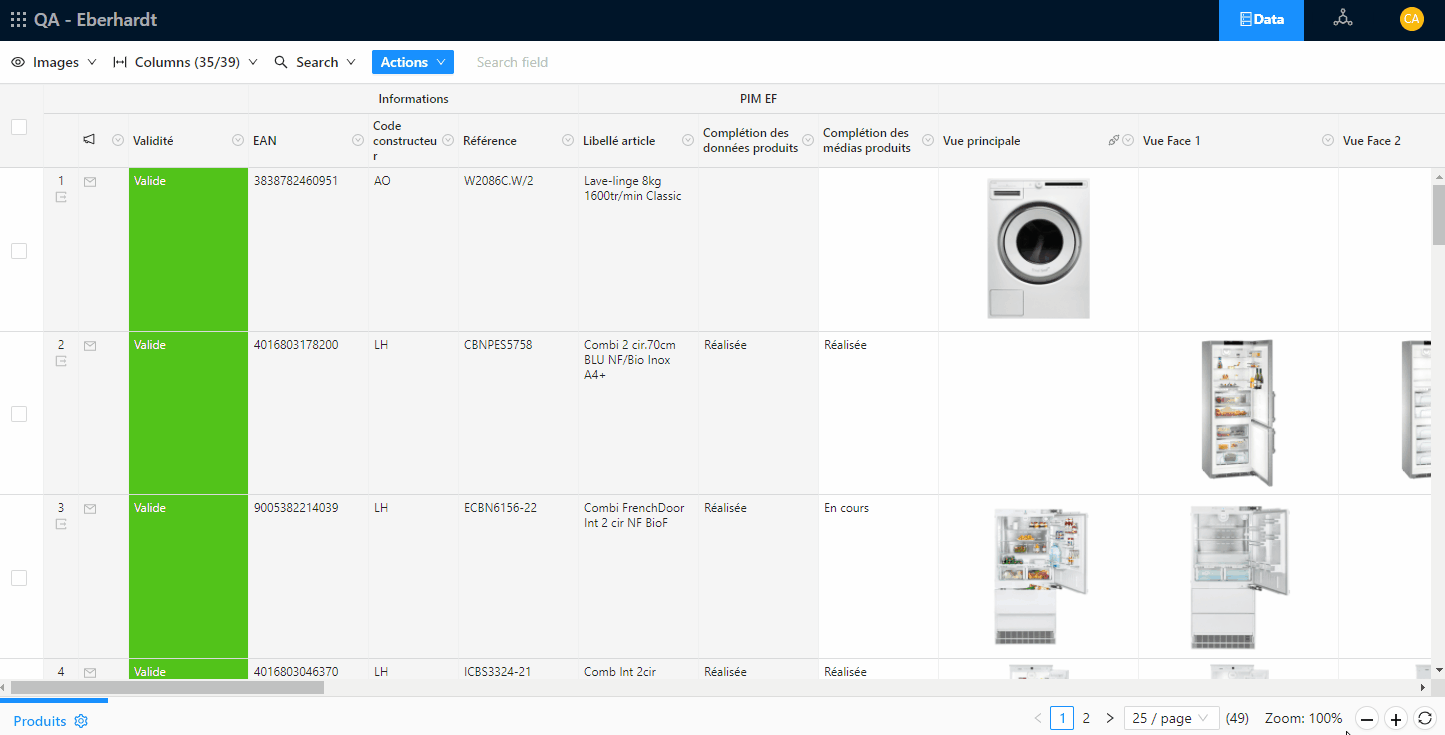Go to page 2 in pagination
This screenshot has width=1445, height=735.
tap(1086, 718)
